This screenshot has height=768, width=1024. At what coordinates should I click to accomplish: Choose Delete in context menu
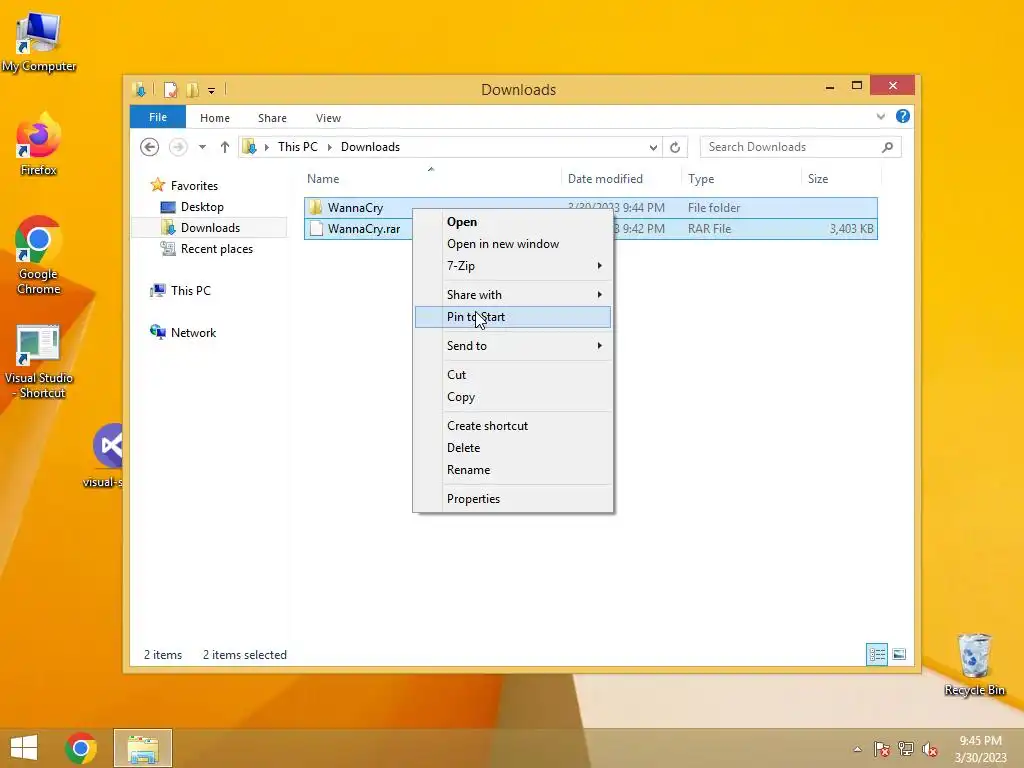click(513, 447)
